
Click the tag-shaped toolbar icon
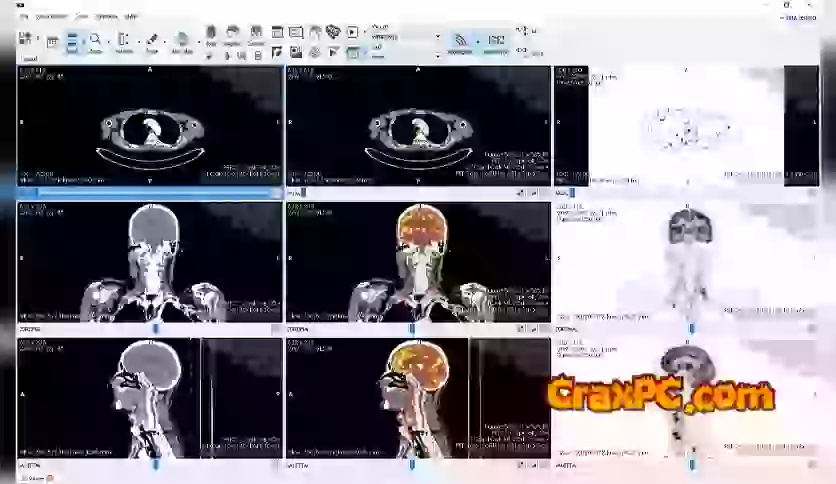pos(333,32)
